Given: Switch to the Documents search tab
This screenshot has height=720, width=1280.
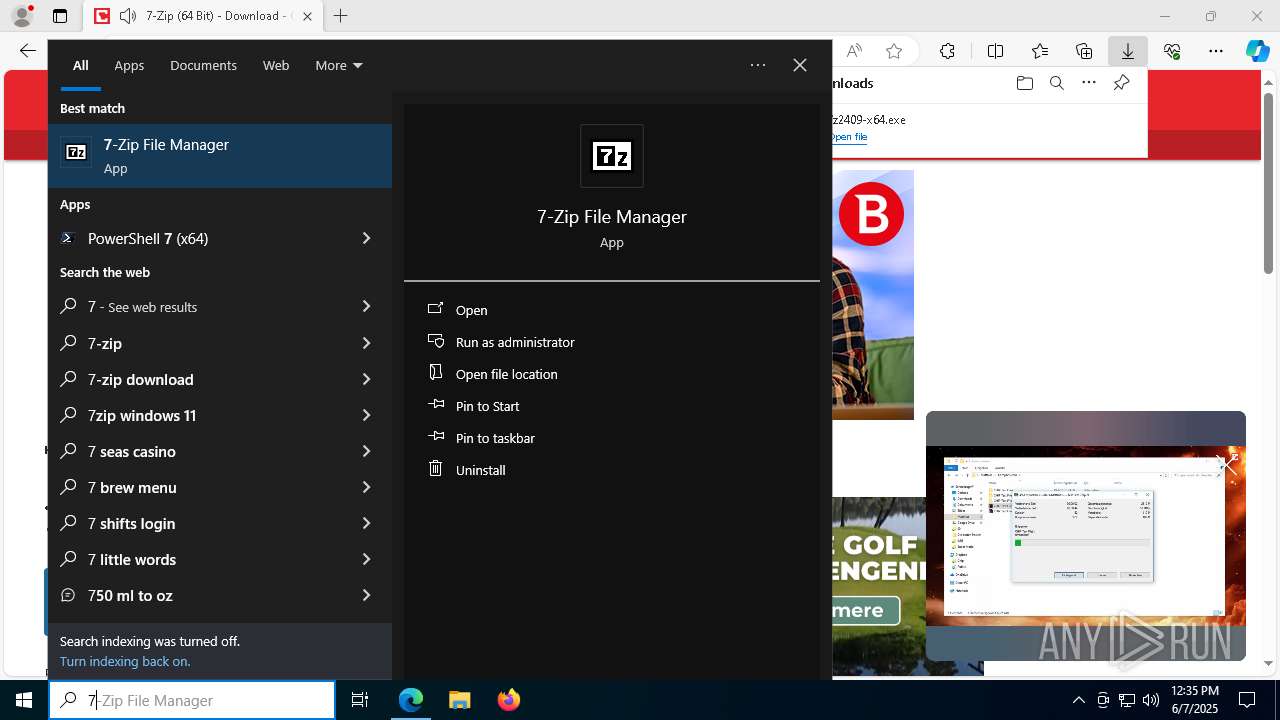Looking at the screenshot, I should (203, 65).
